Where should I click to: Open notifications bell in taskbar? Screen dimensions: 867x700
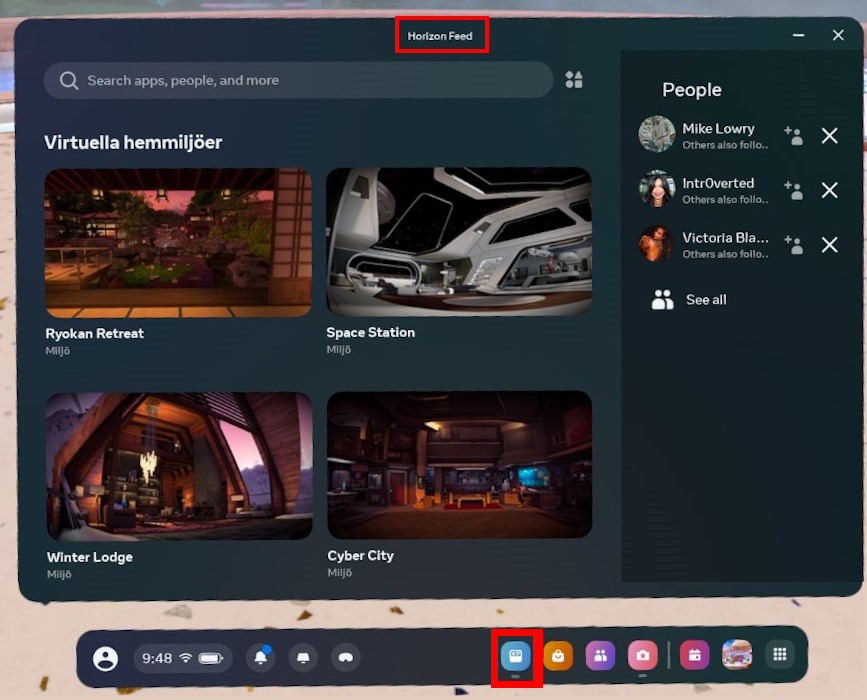[x=261, y=657]
